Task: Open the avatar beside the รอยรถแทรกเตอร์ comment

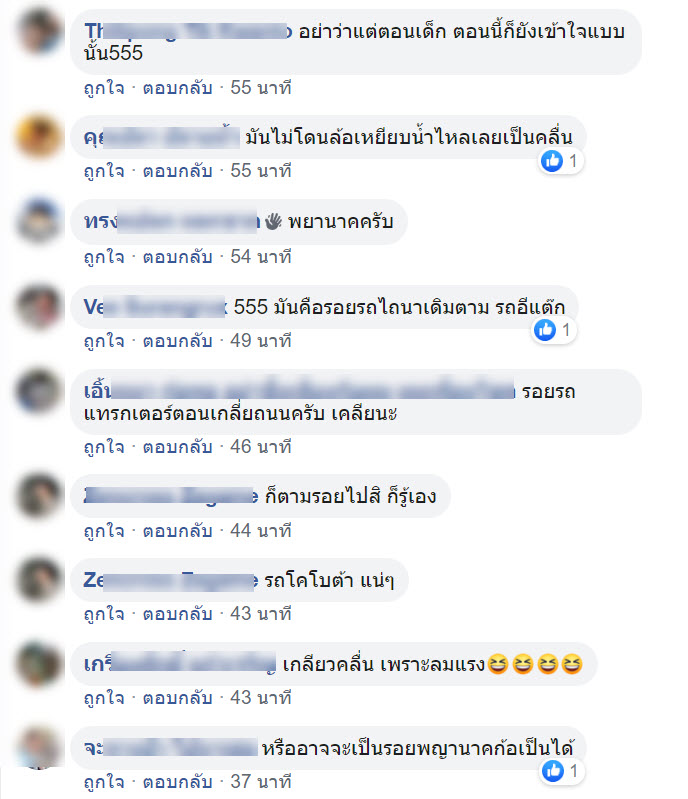Action: tap(39, 390)
